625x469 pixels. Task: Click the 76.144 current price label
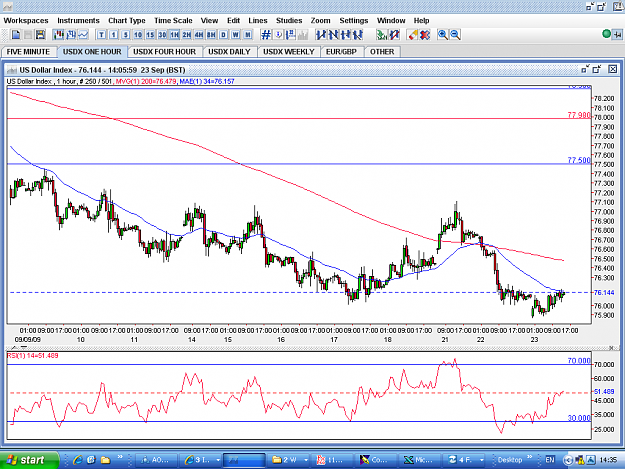[x=604, y=292]
